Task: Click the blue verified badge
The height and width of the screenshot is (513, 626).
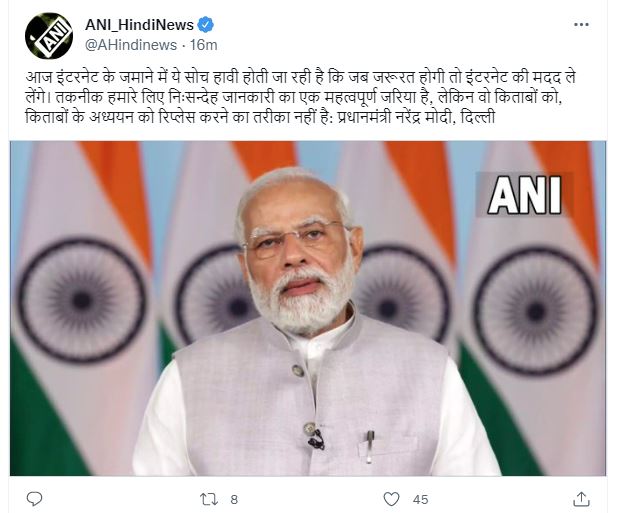Action: (x=206, y=25)
